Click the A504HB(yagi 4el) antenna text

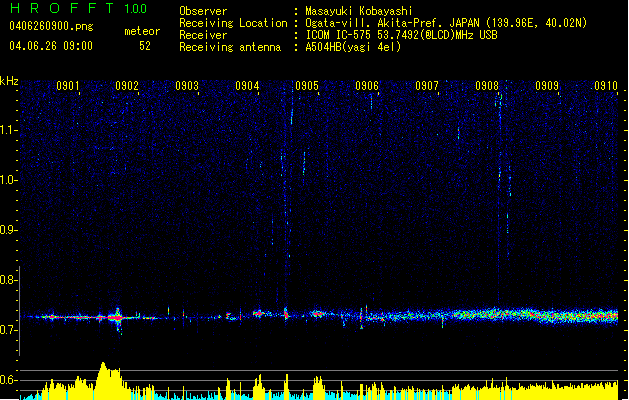pyautogui.click(x=353, y=47)
